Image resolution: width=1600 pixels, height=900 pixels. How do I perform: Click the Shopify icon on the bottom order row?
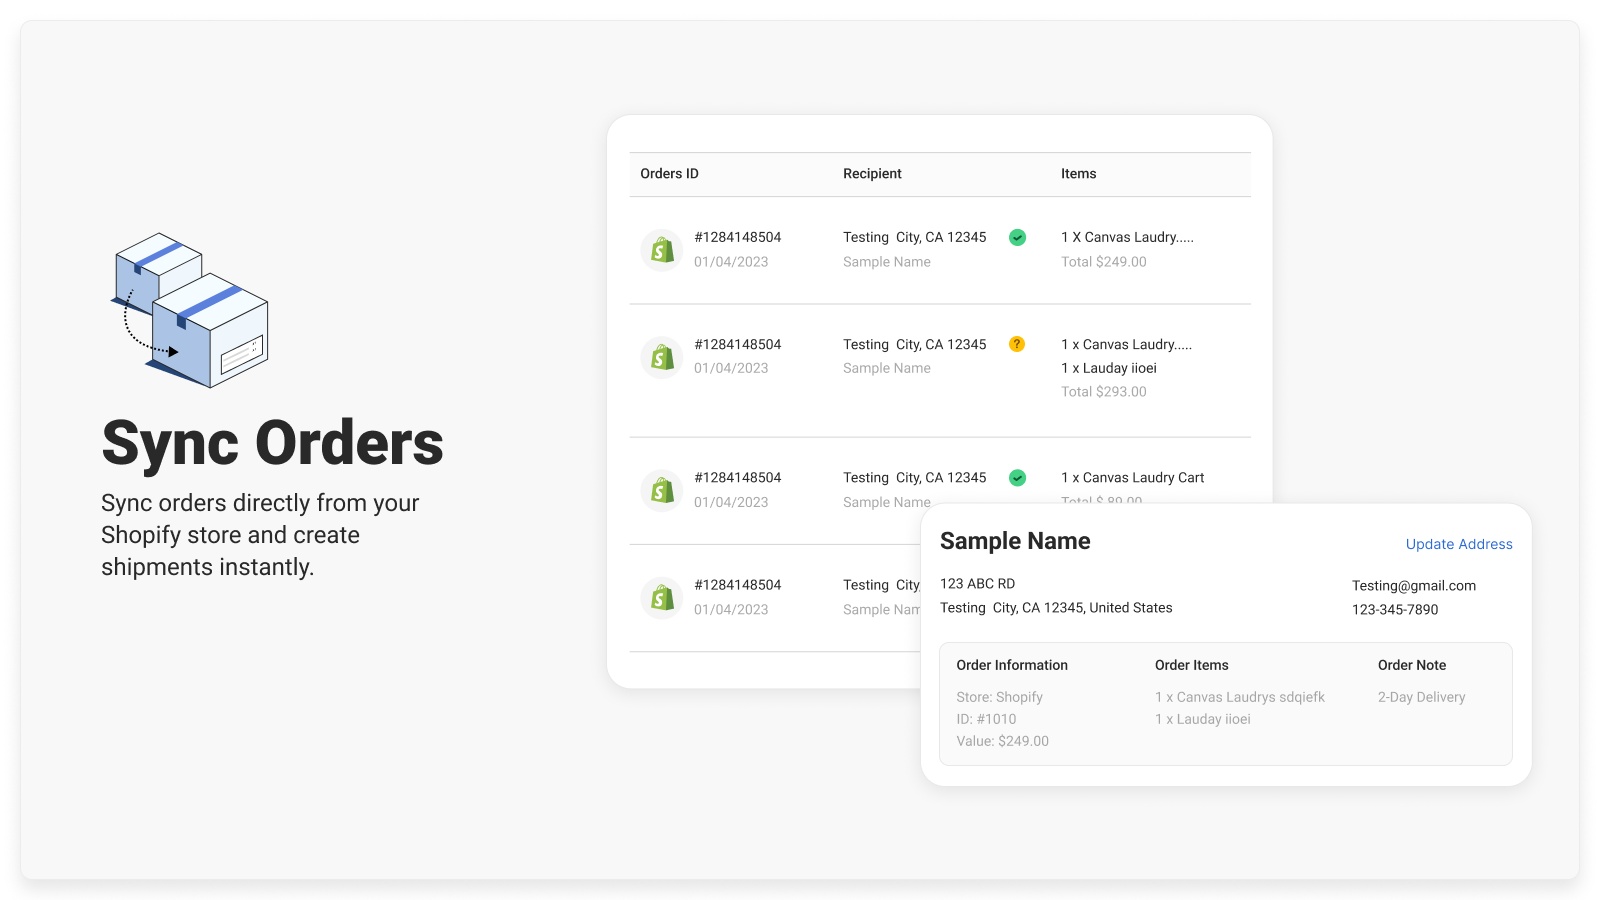[x=661, y=597]
